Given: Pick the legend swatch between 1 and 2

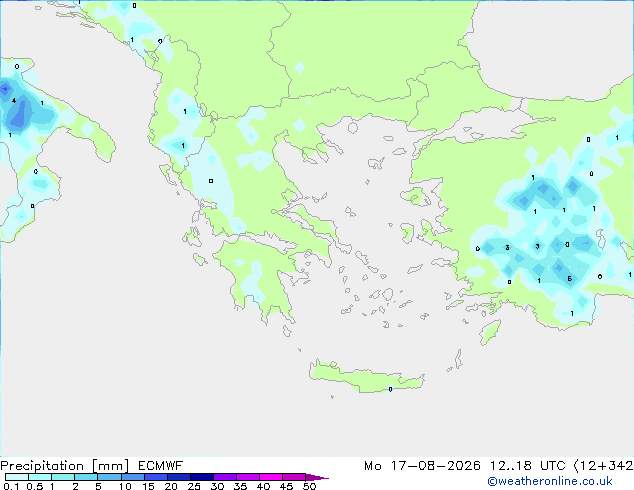Looking at the screenshot, I should [63, 477].
